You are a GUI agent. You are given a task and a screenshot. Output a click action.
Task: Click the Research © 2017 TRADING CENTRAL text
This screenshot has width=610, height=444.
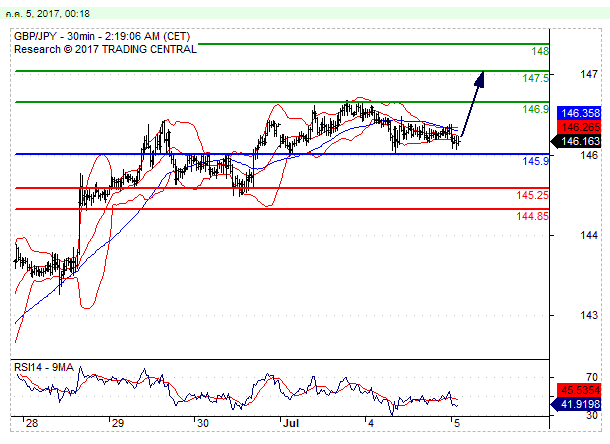105,49
